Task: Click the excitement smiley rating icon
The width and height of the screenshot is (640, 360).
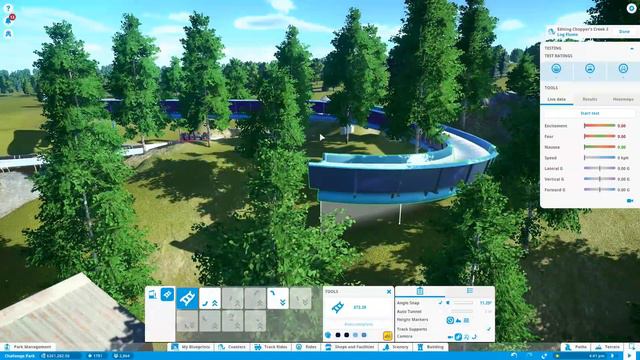Action: click(556, 69)
